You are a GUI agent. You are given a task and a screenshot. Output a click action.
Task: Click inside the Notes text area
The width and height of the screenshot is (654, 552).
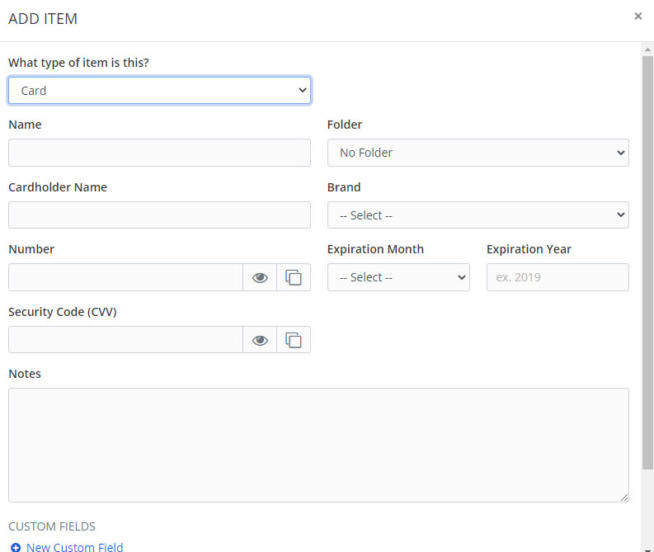tap(318, 445)
